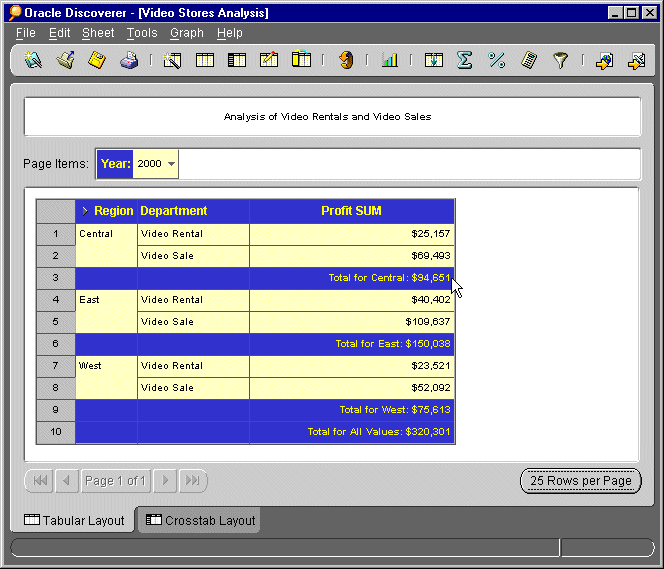Viewport: 664px width, 569px height.
Task: Click the export icon with arrow and globe
Action: point(604,61)
